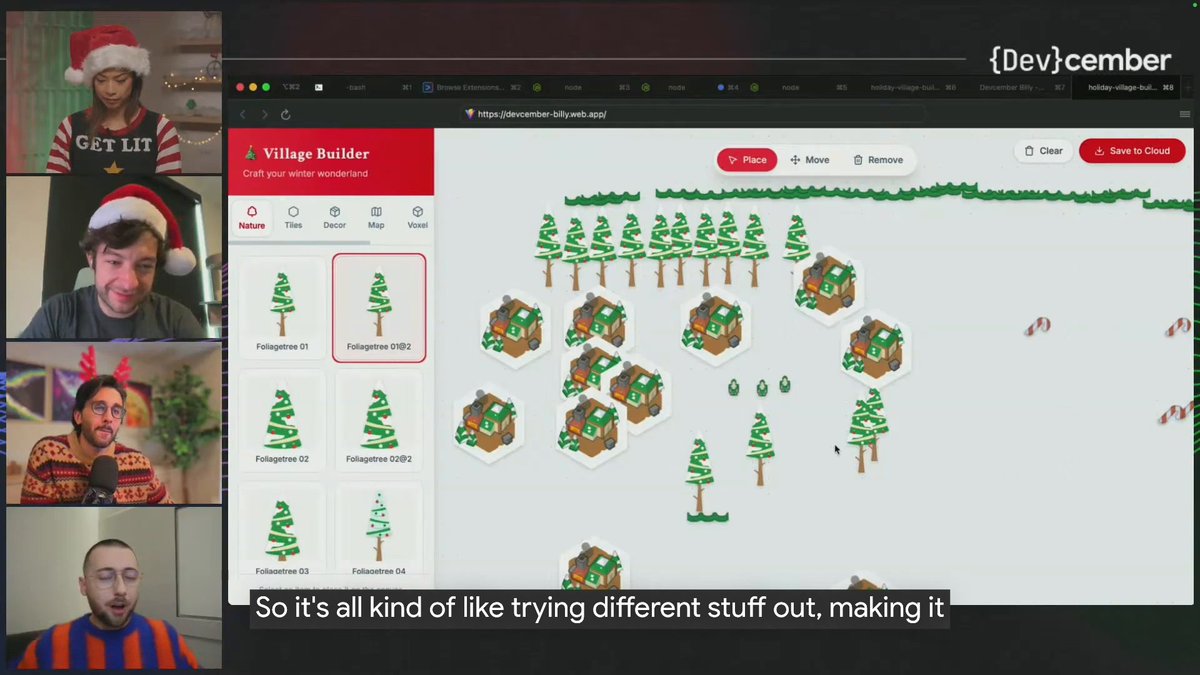Click the bell icon above Nature

[252, 211]
